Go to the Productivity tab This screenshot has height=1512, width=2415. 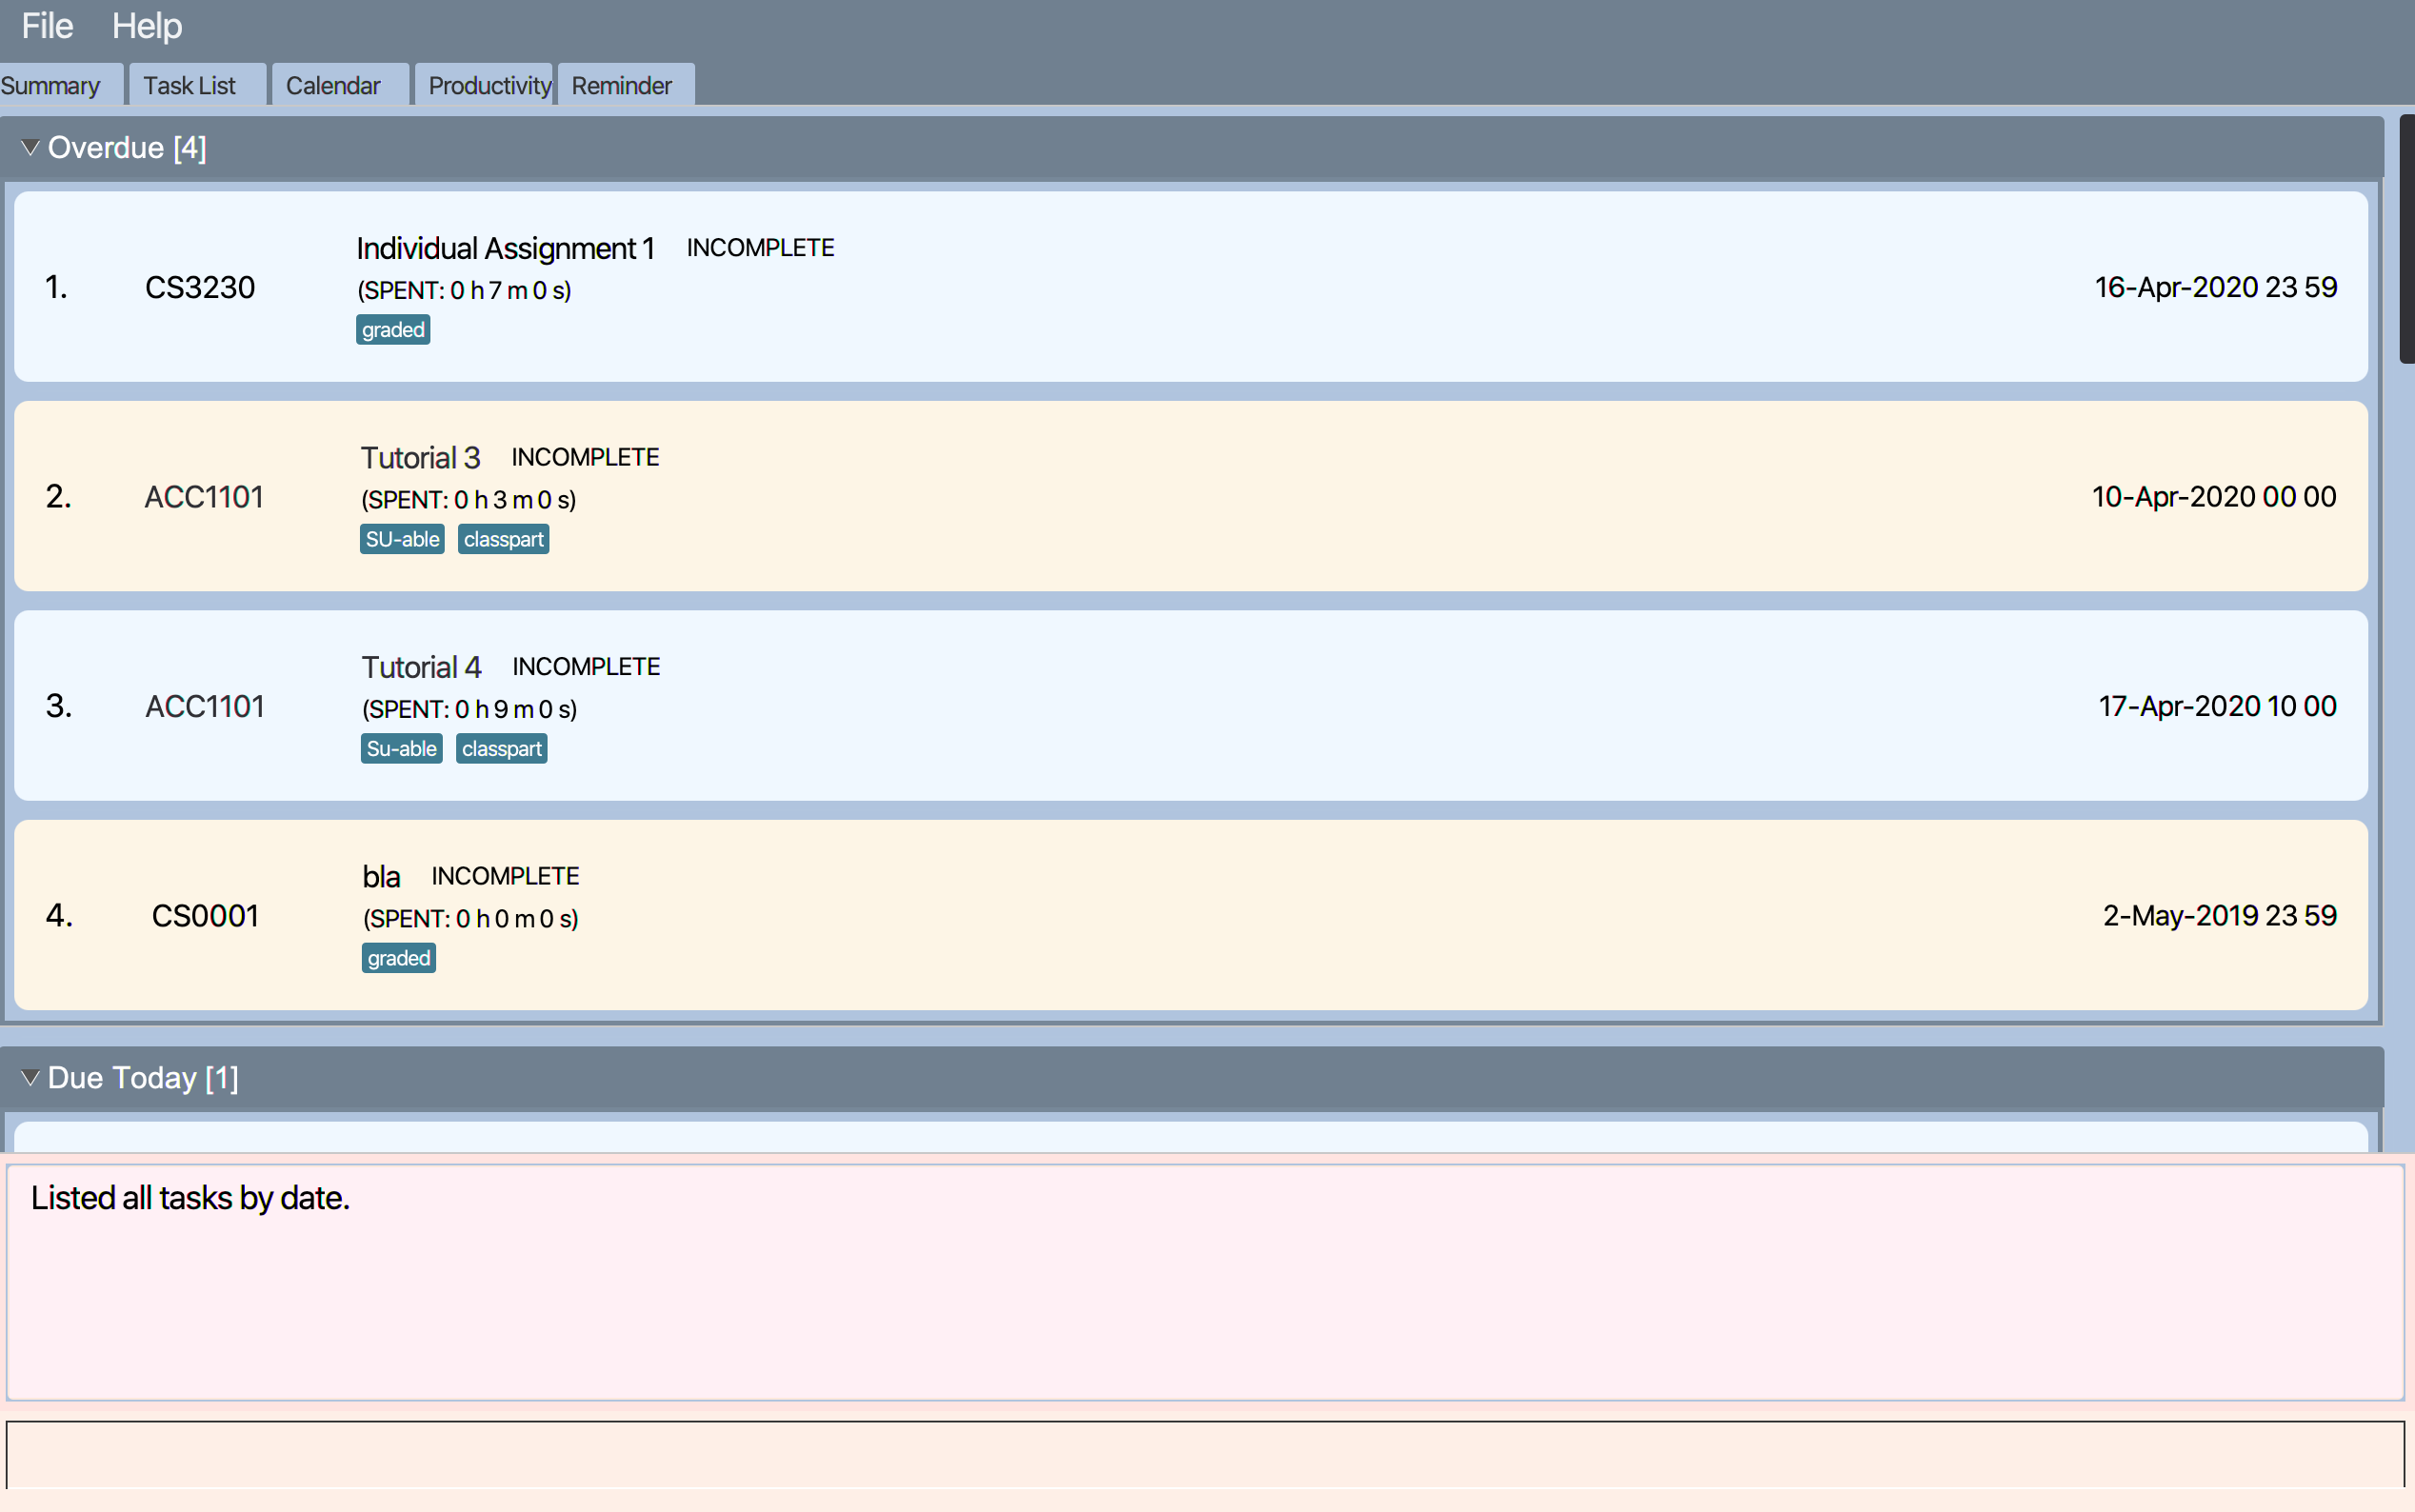click(x=488, y=86)
